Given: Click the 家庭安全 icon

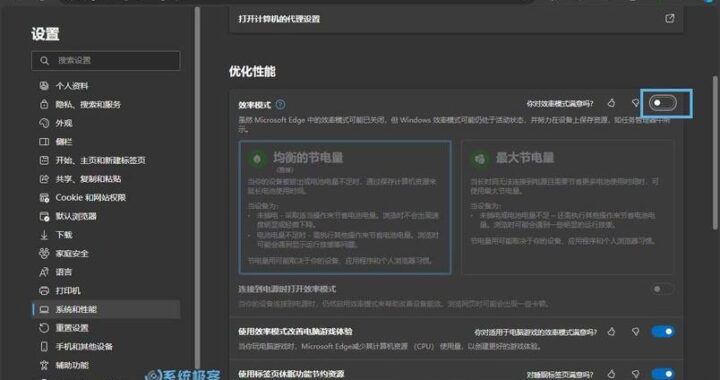Looking at the screenshot, I should [44, 253].
